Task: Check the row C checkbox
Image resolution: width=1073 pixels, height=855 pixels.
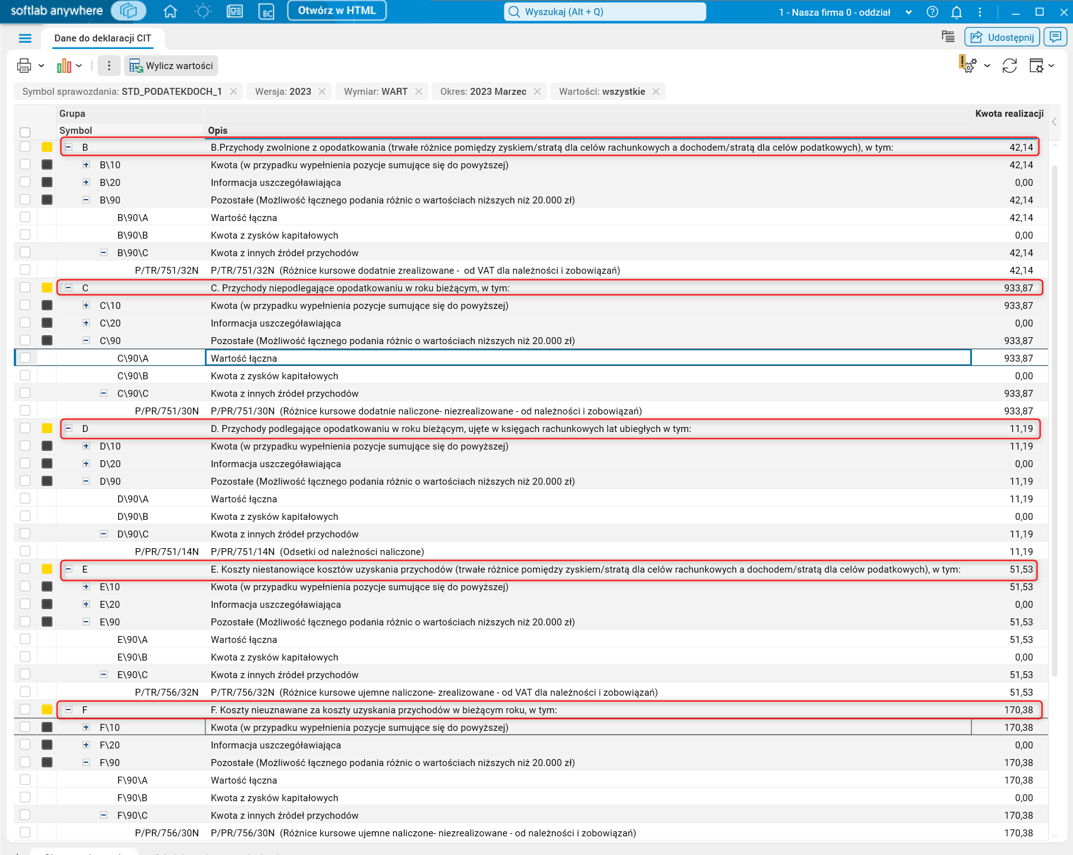Action: pyautogui.click(x=25, y=288)
